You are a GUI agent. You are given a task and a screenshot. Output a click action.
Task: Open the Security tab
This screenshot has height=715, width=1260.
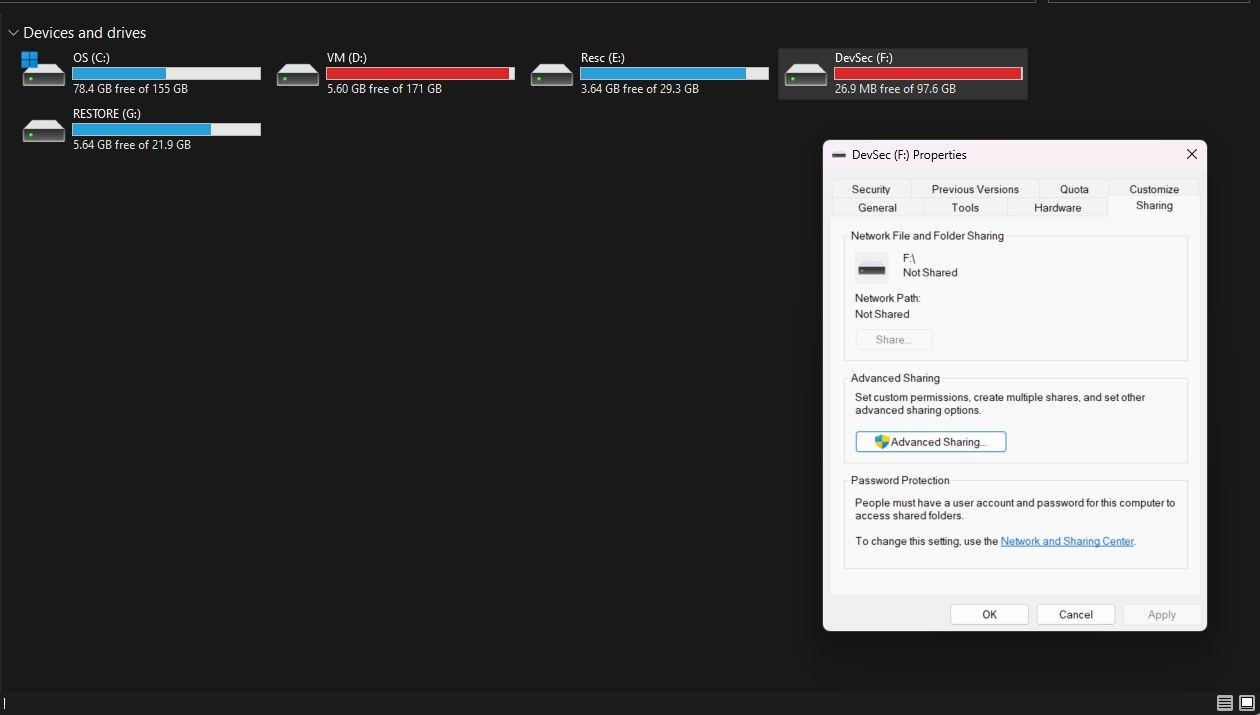[871, 189]
